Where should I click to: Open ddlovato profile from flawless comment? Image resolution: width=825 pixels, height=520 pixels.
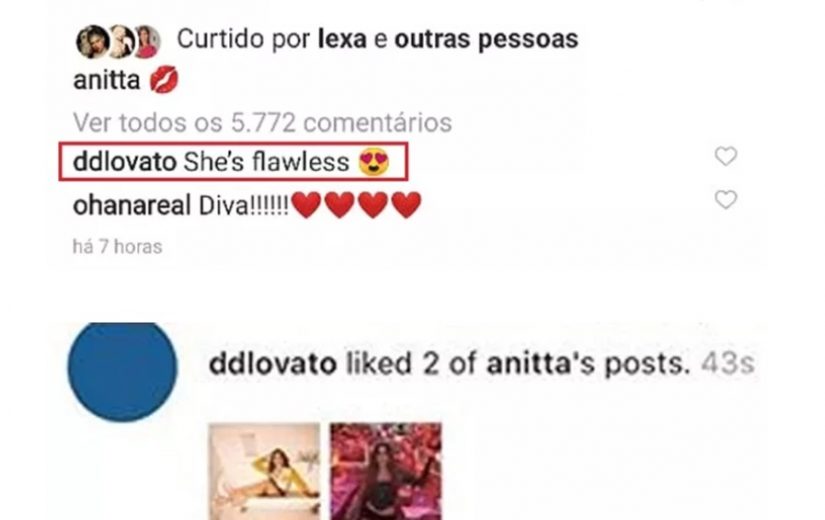coord(125,162)
